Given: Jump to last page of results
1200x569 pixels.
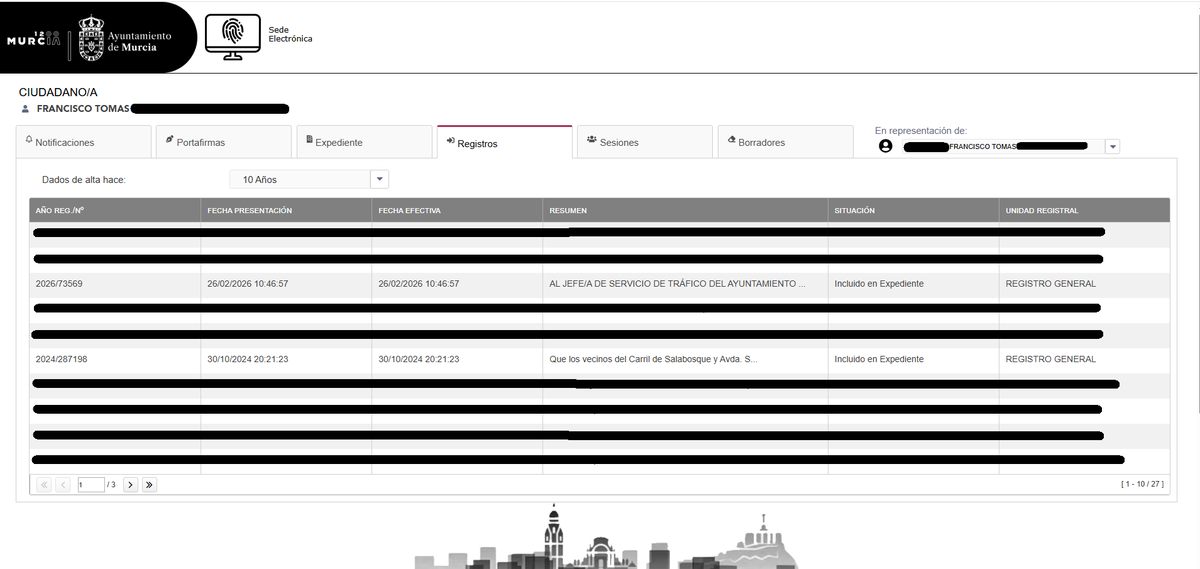Looking at the screenshot, I should (x=149, y=484).
